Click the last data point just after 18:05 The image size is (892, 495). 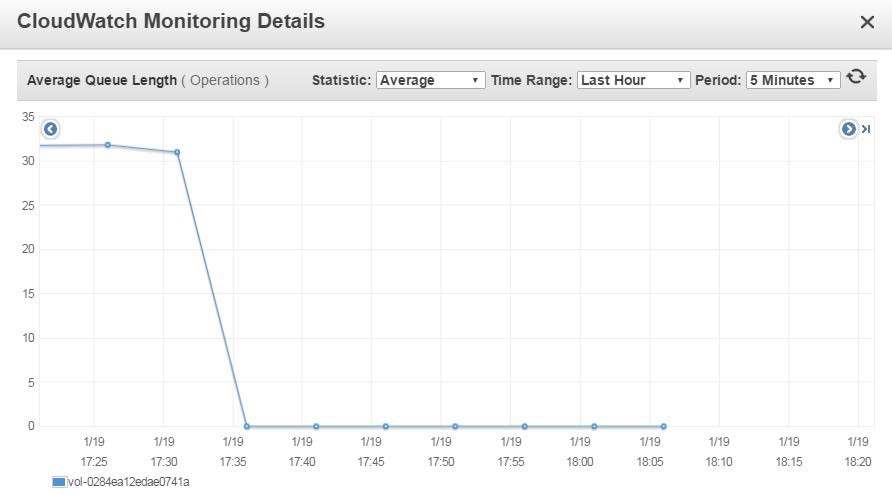pos(663,426)
